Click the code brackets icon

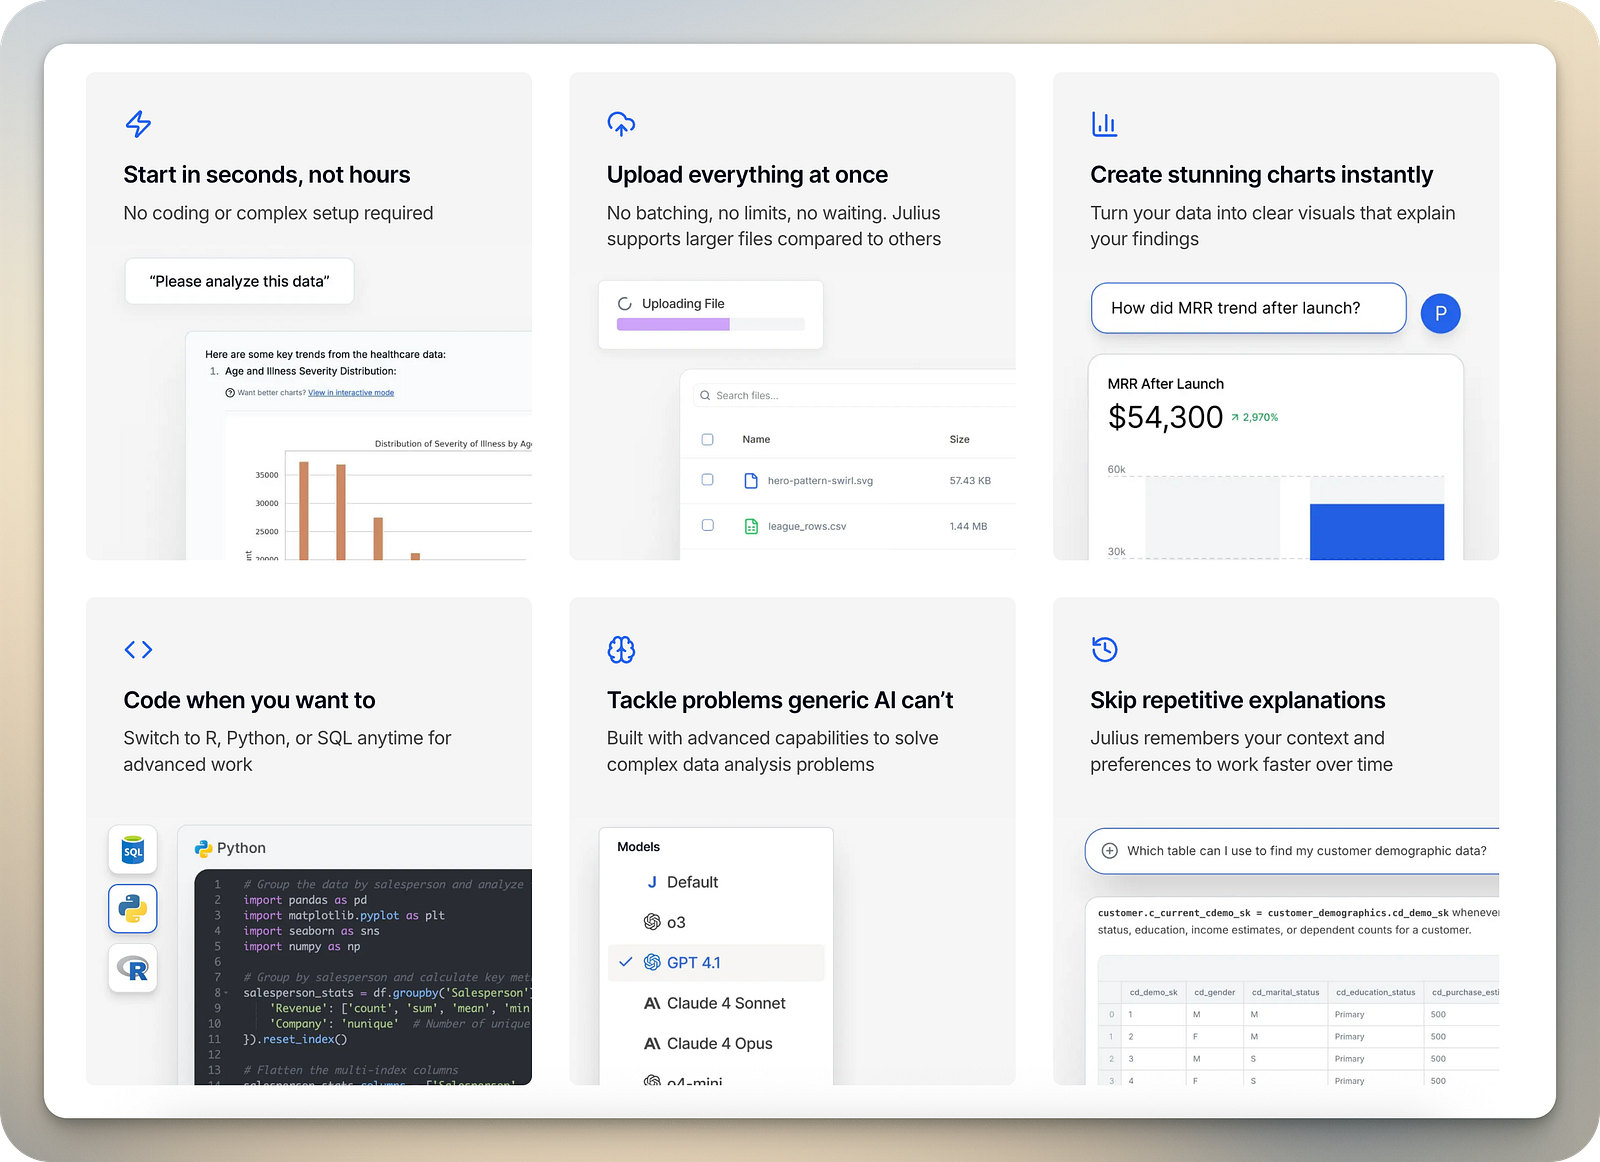[138, 650]
